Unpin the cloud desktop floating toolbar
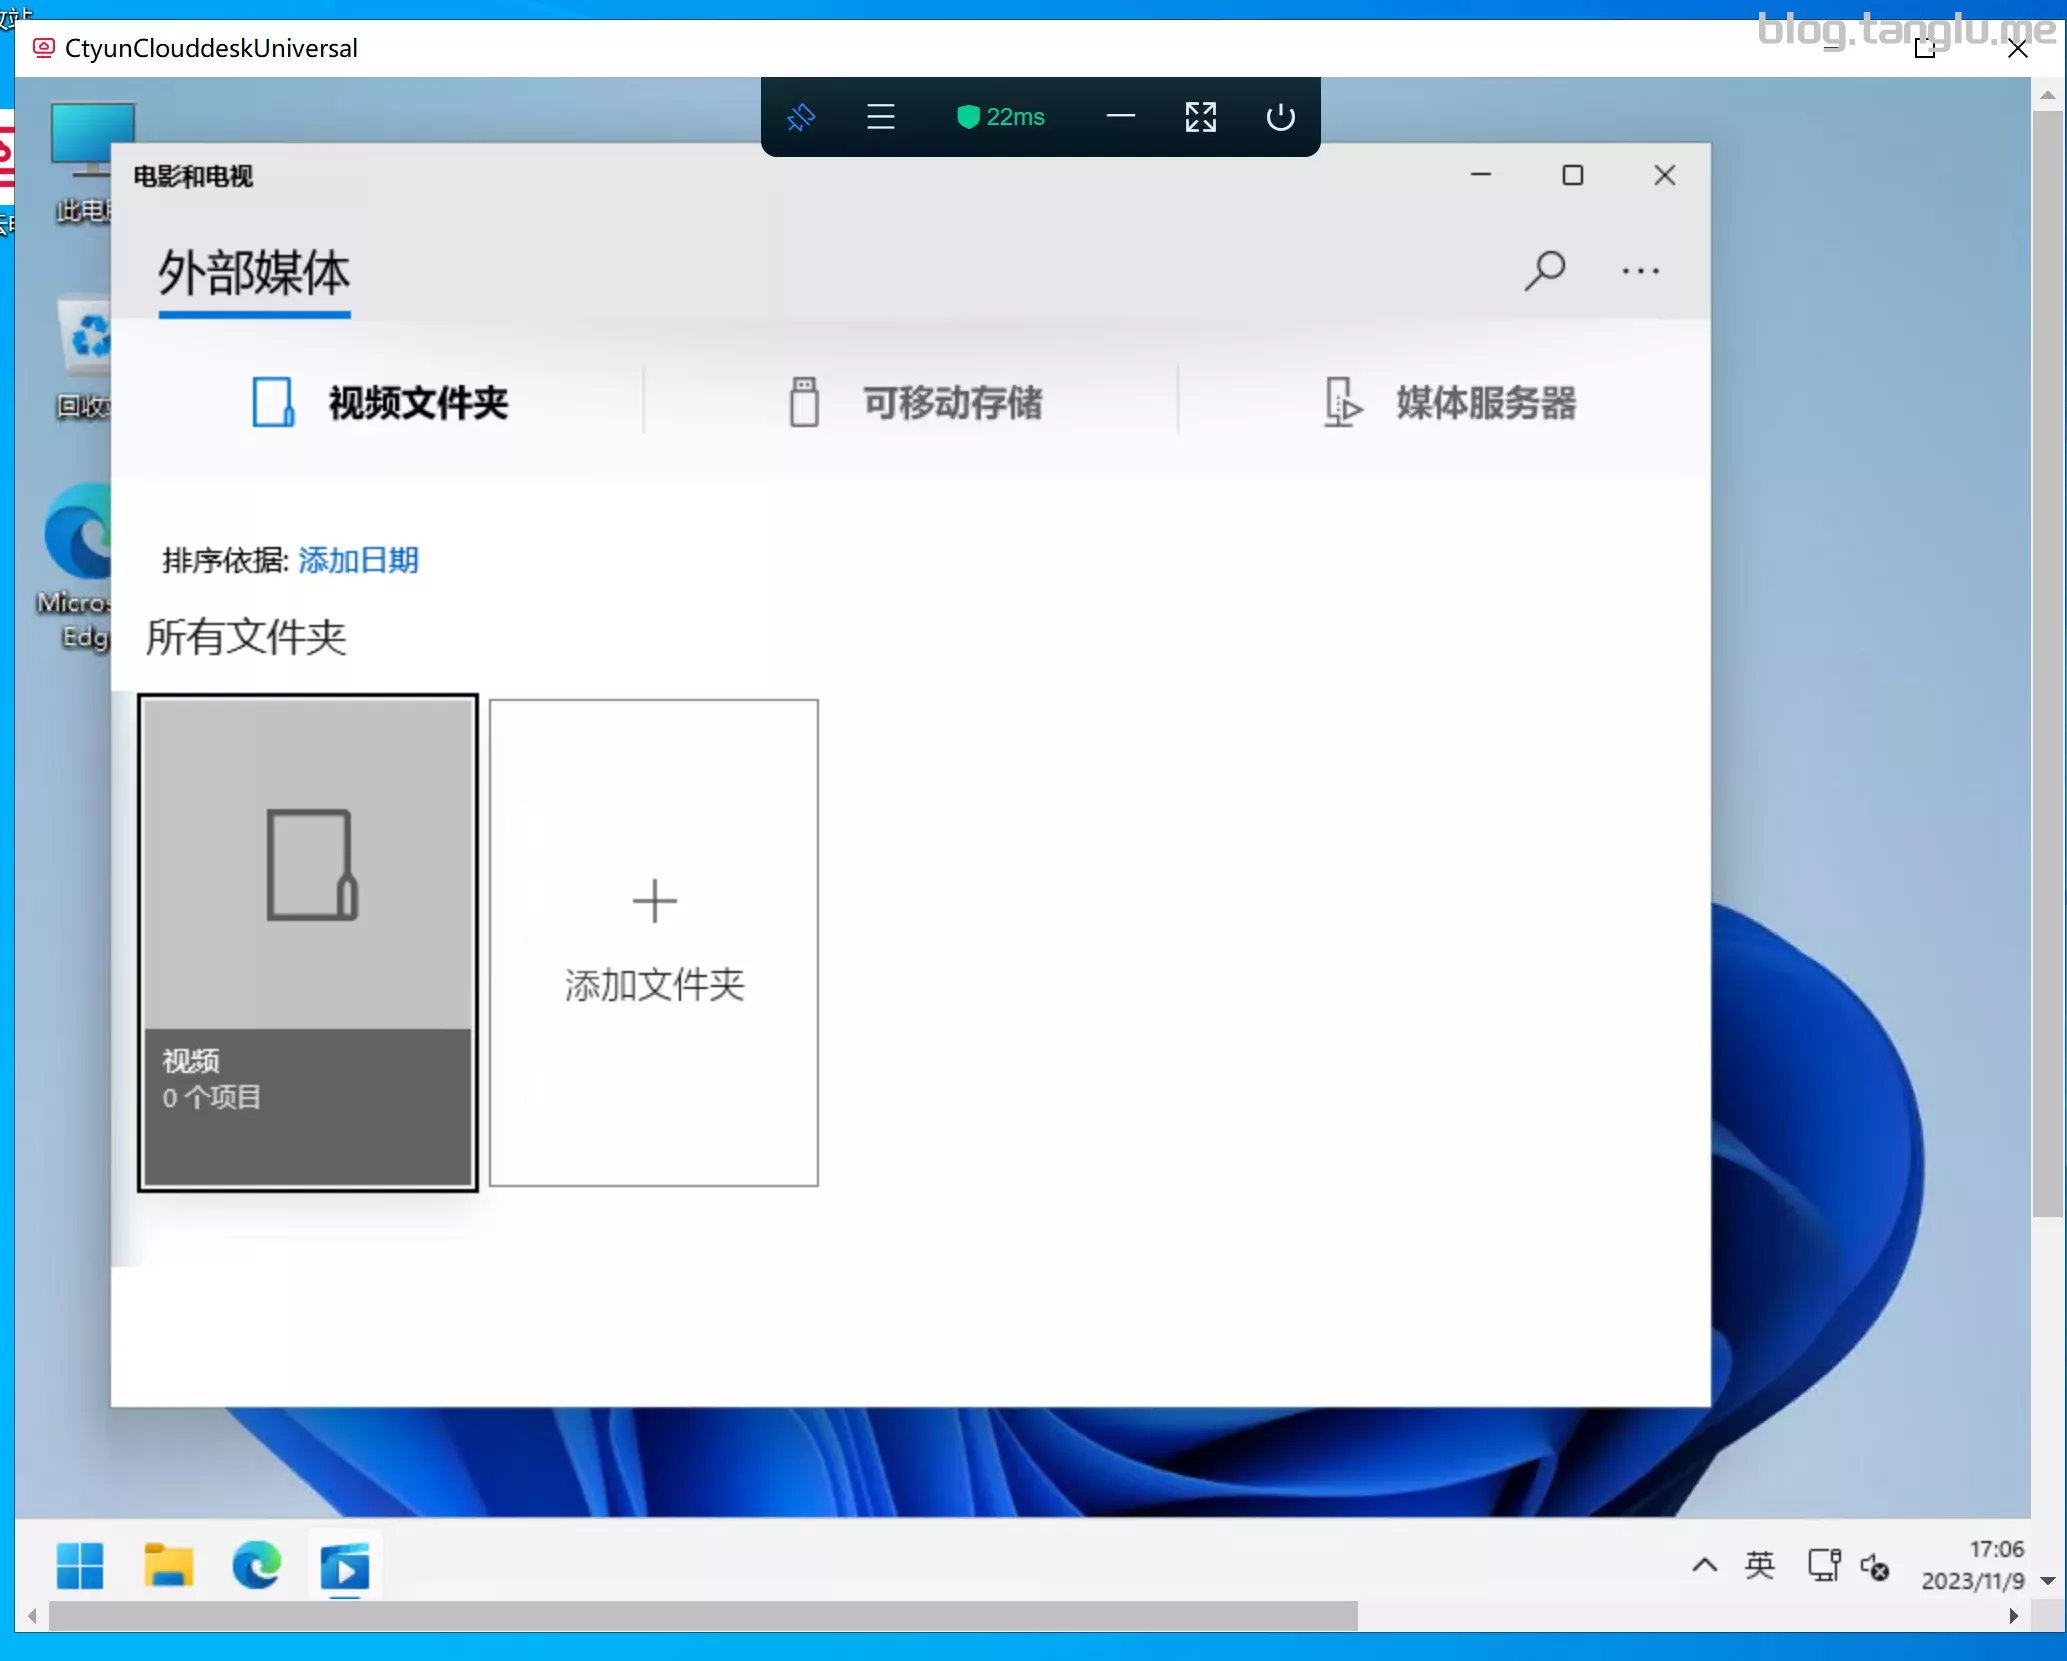 [801, 118]
